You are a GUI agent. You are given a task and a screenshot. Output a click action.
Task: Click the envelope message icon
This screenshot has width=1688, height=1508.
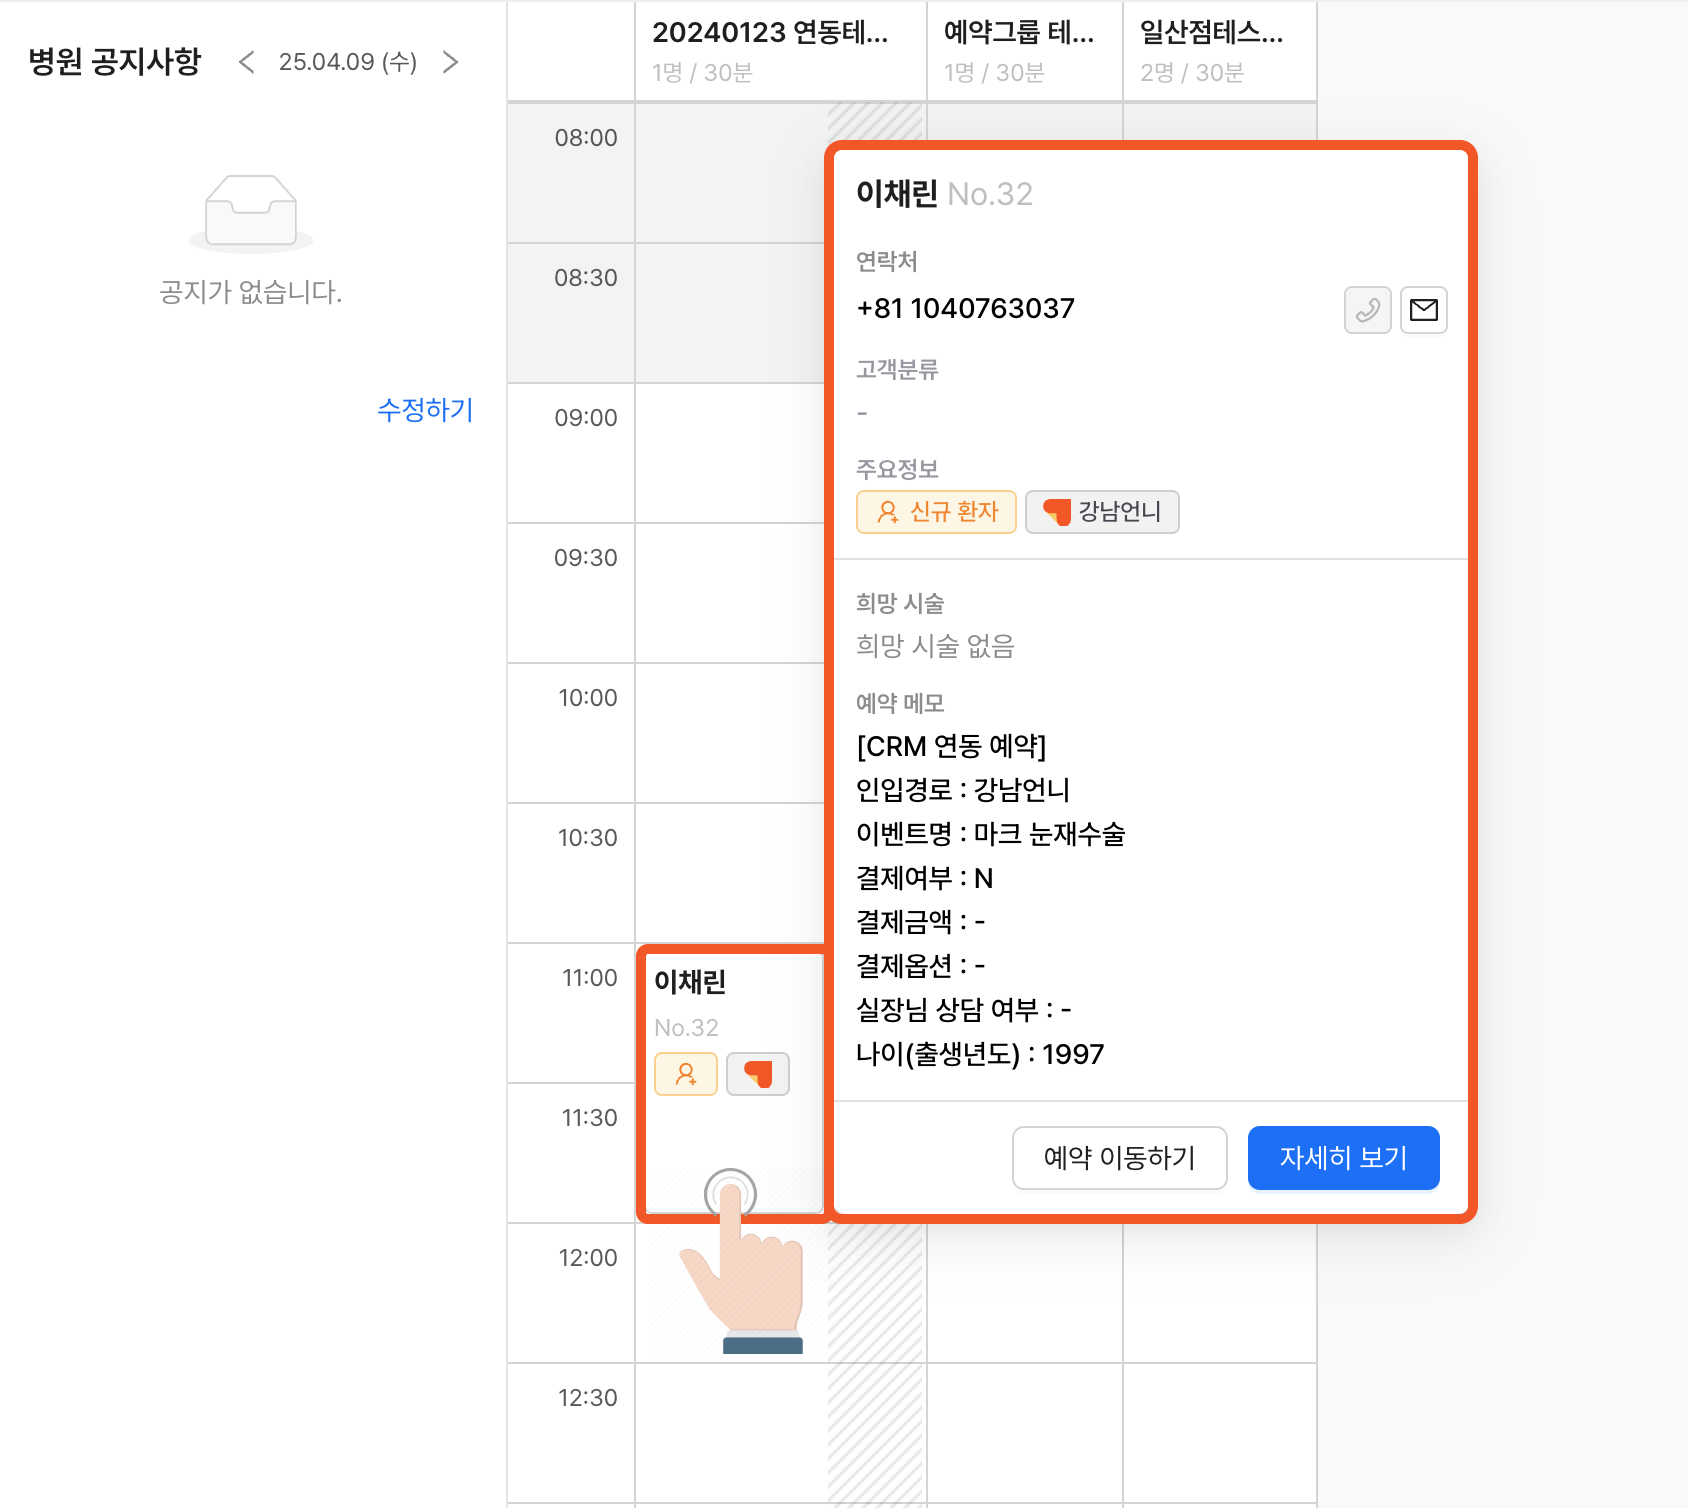click(x=1423, y=310)
